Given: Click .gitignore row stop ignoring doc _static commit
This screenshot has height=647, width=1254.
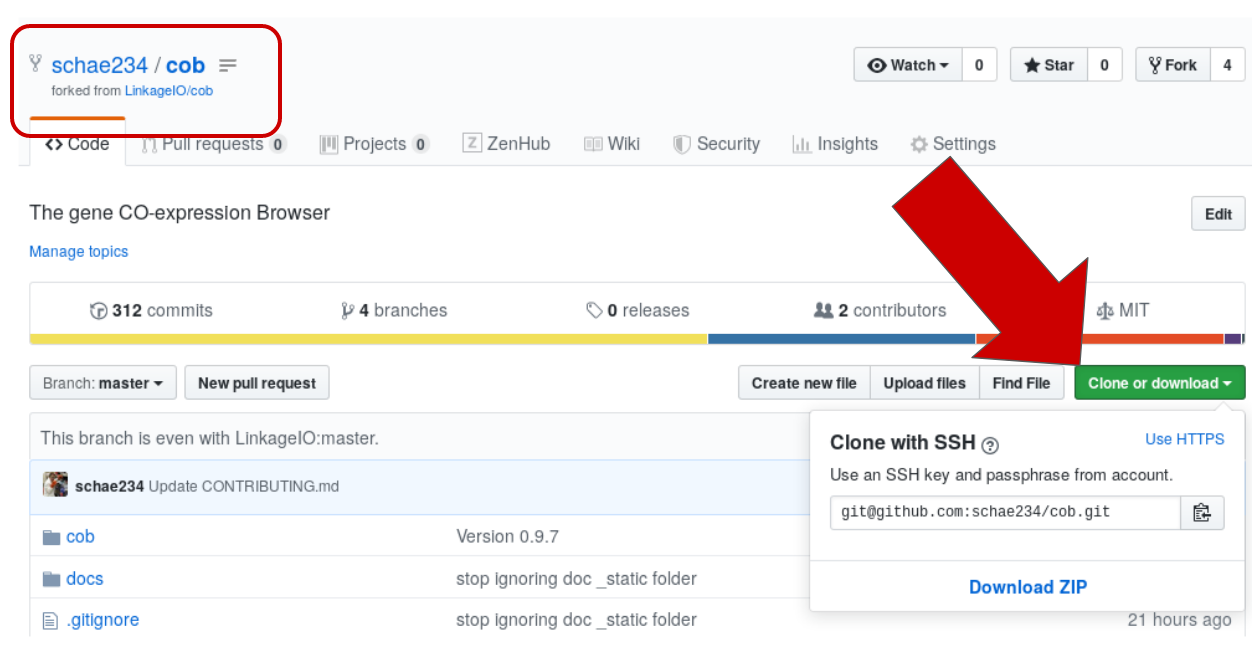Looking at the screenshot, I should click(x=576, y=620).
